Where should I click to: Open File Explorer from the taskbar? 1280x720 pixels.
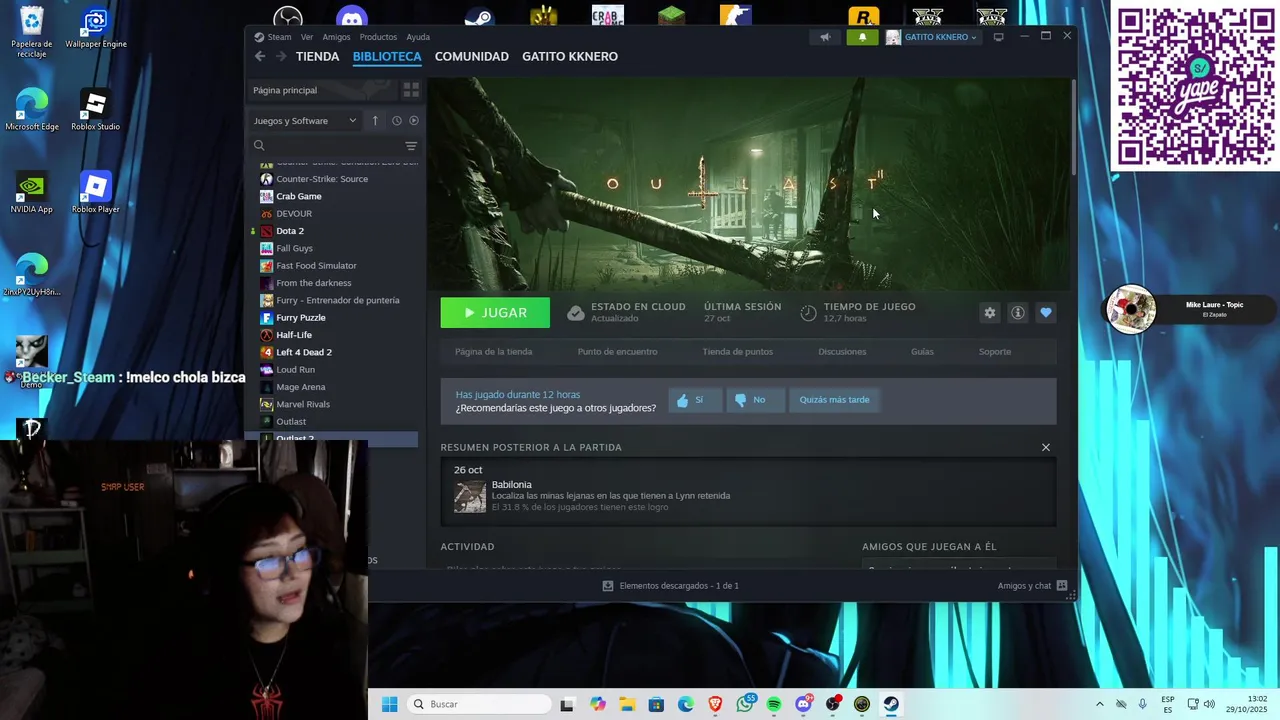coord(627,704)
